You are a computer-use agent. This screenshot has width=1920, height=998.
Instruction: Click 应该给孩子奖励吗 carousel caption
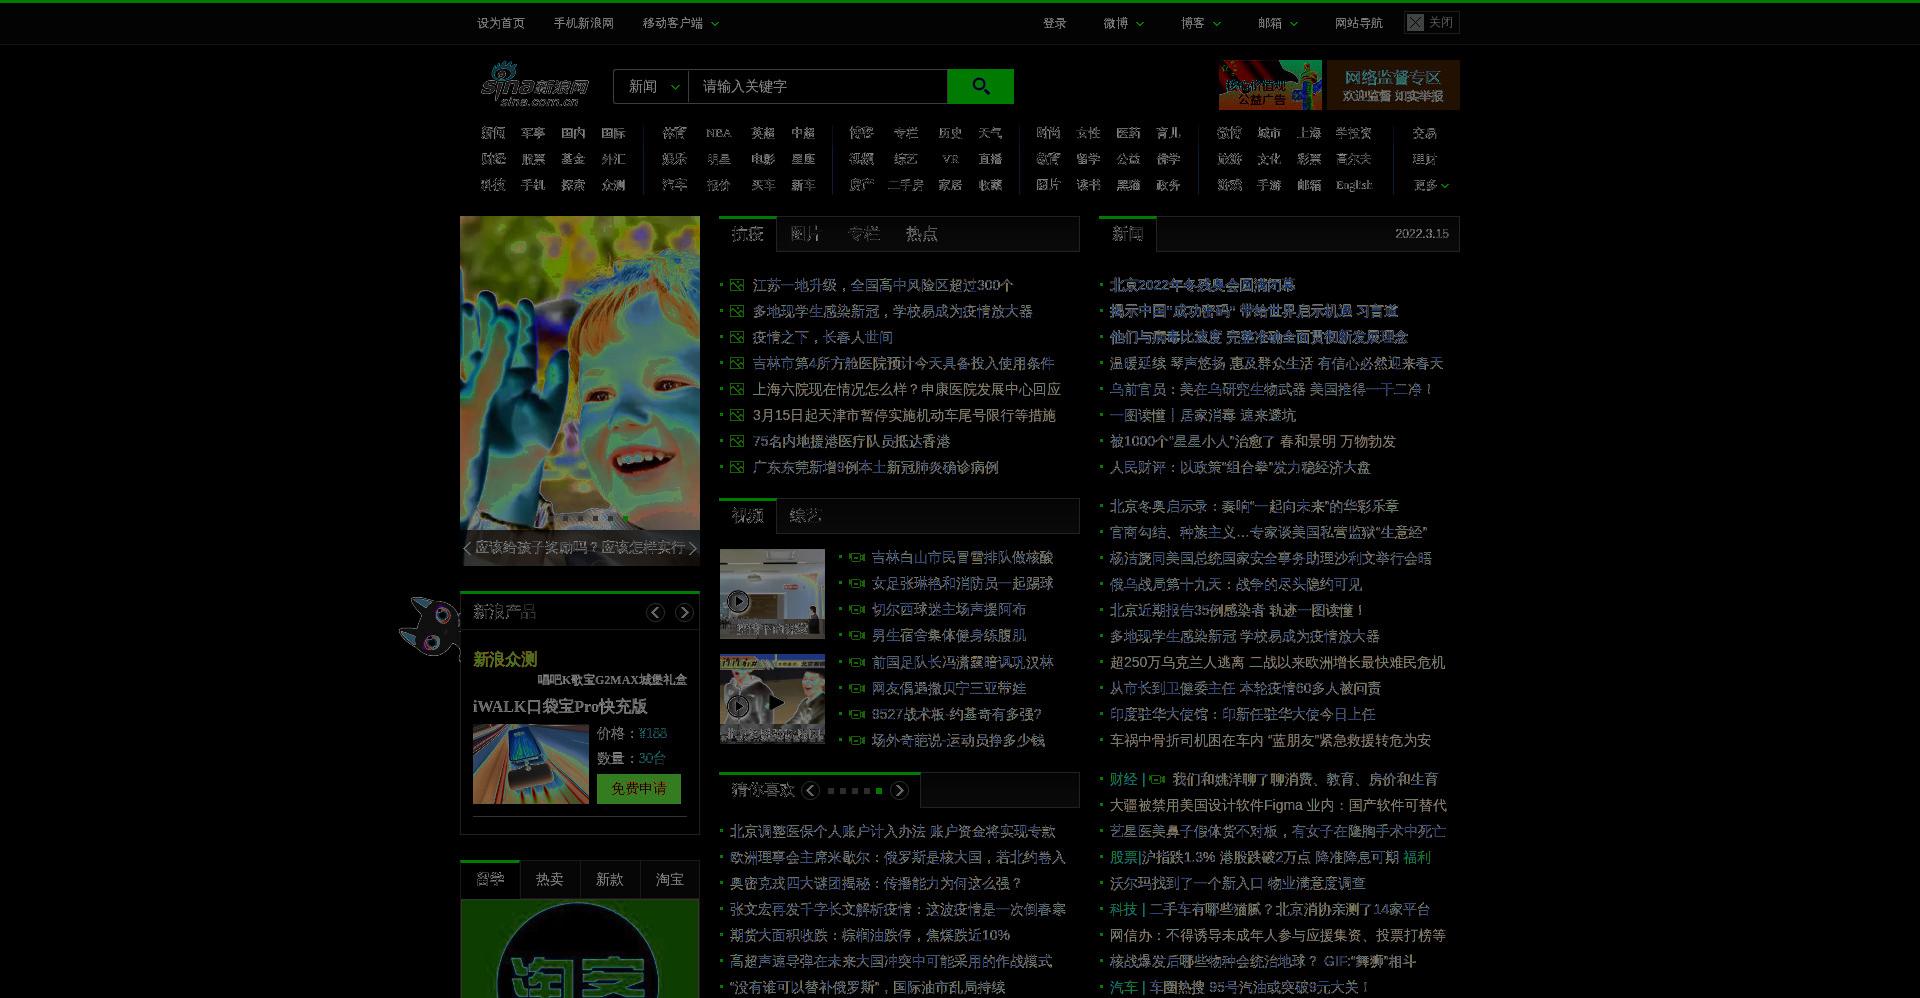(580, 548)
